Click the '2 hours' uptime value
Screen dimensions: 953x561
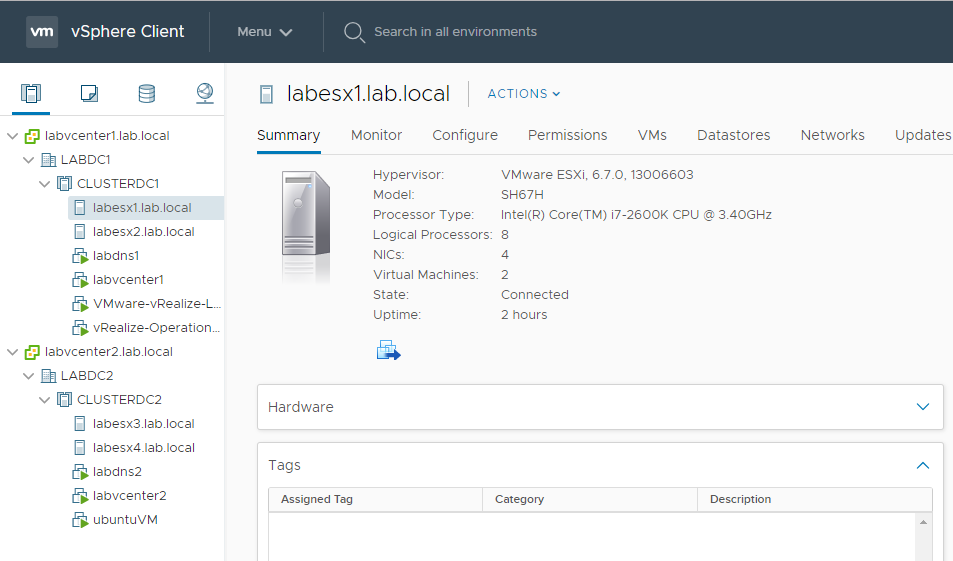pyautogui.click(x=524, y=315)
